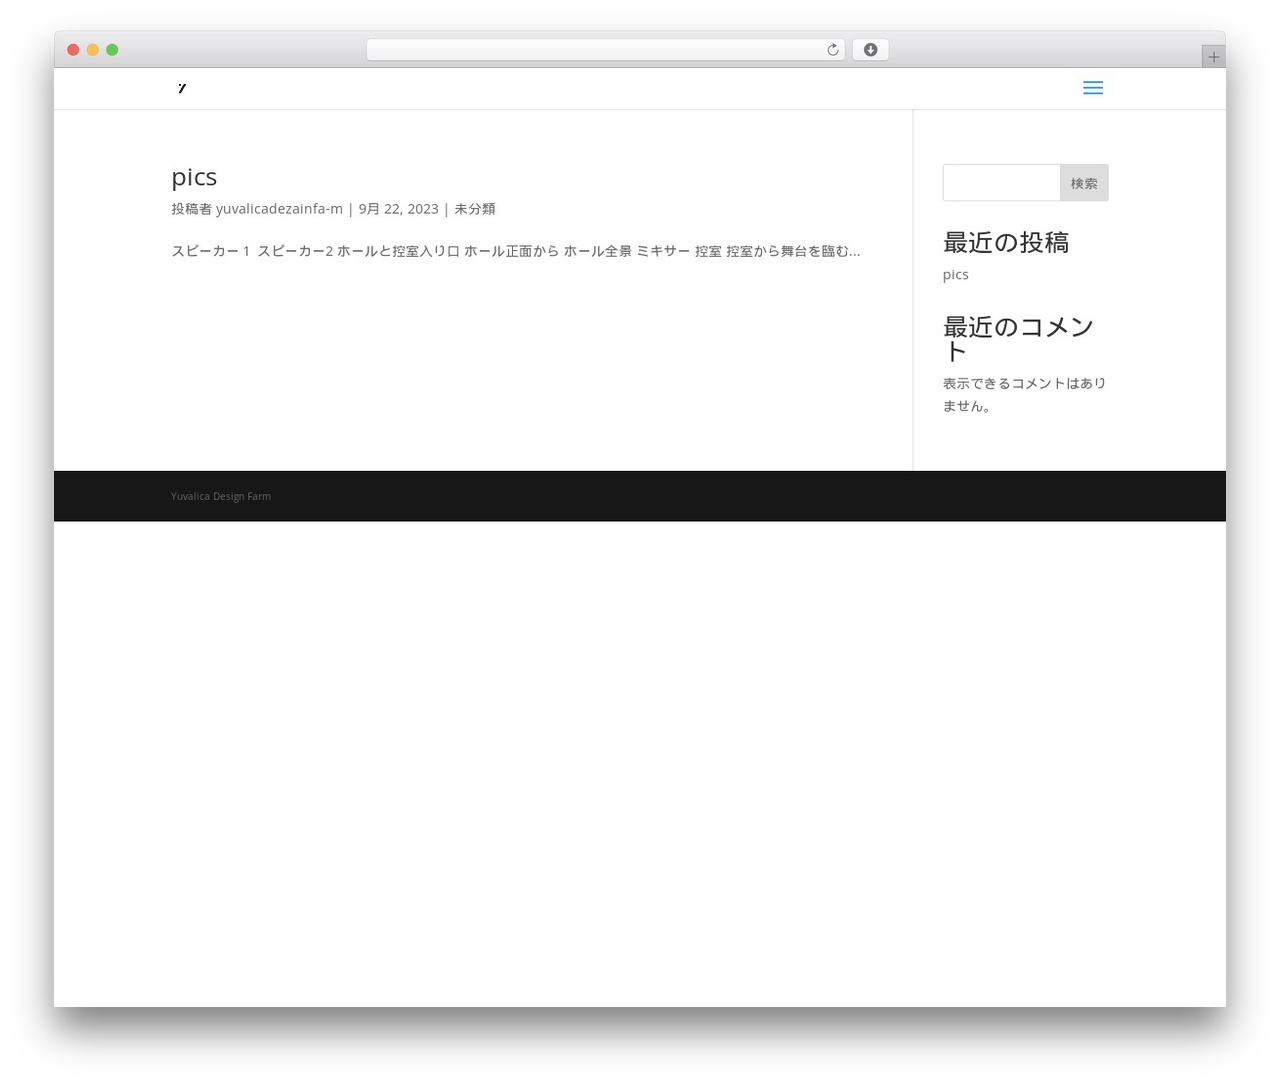Click the 最近のコメント heading

pos(1019,339)
